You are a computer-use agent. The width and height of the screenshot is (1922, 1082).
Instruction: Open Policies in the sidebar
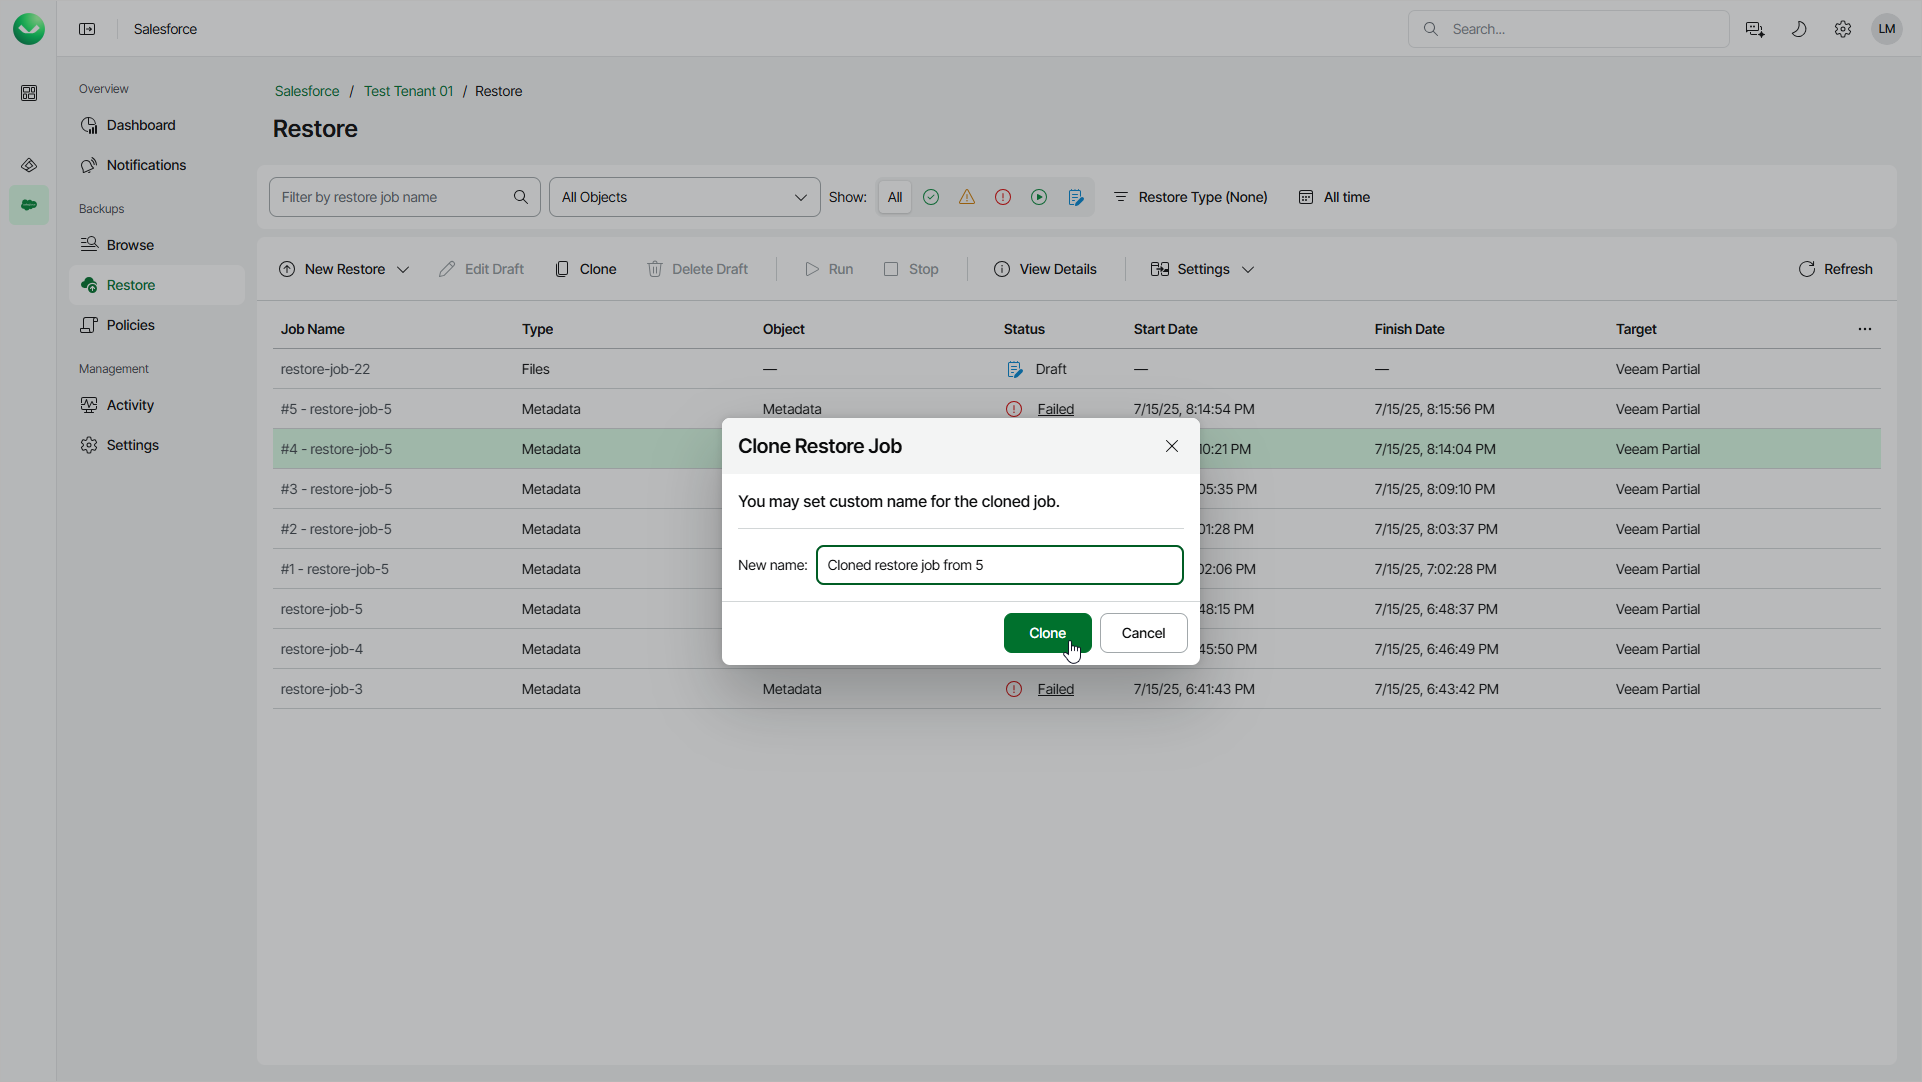point(130,325)
